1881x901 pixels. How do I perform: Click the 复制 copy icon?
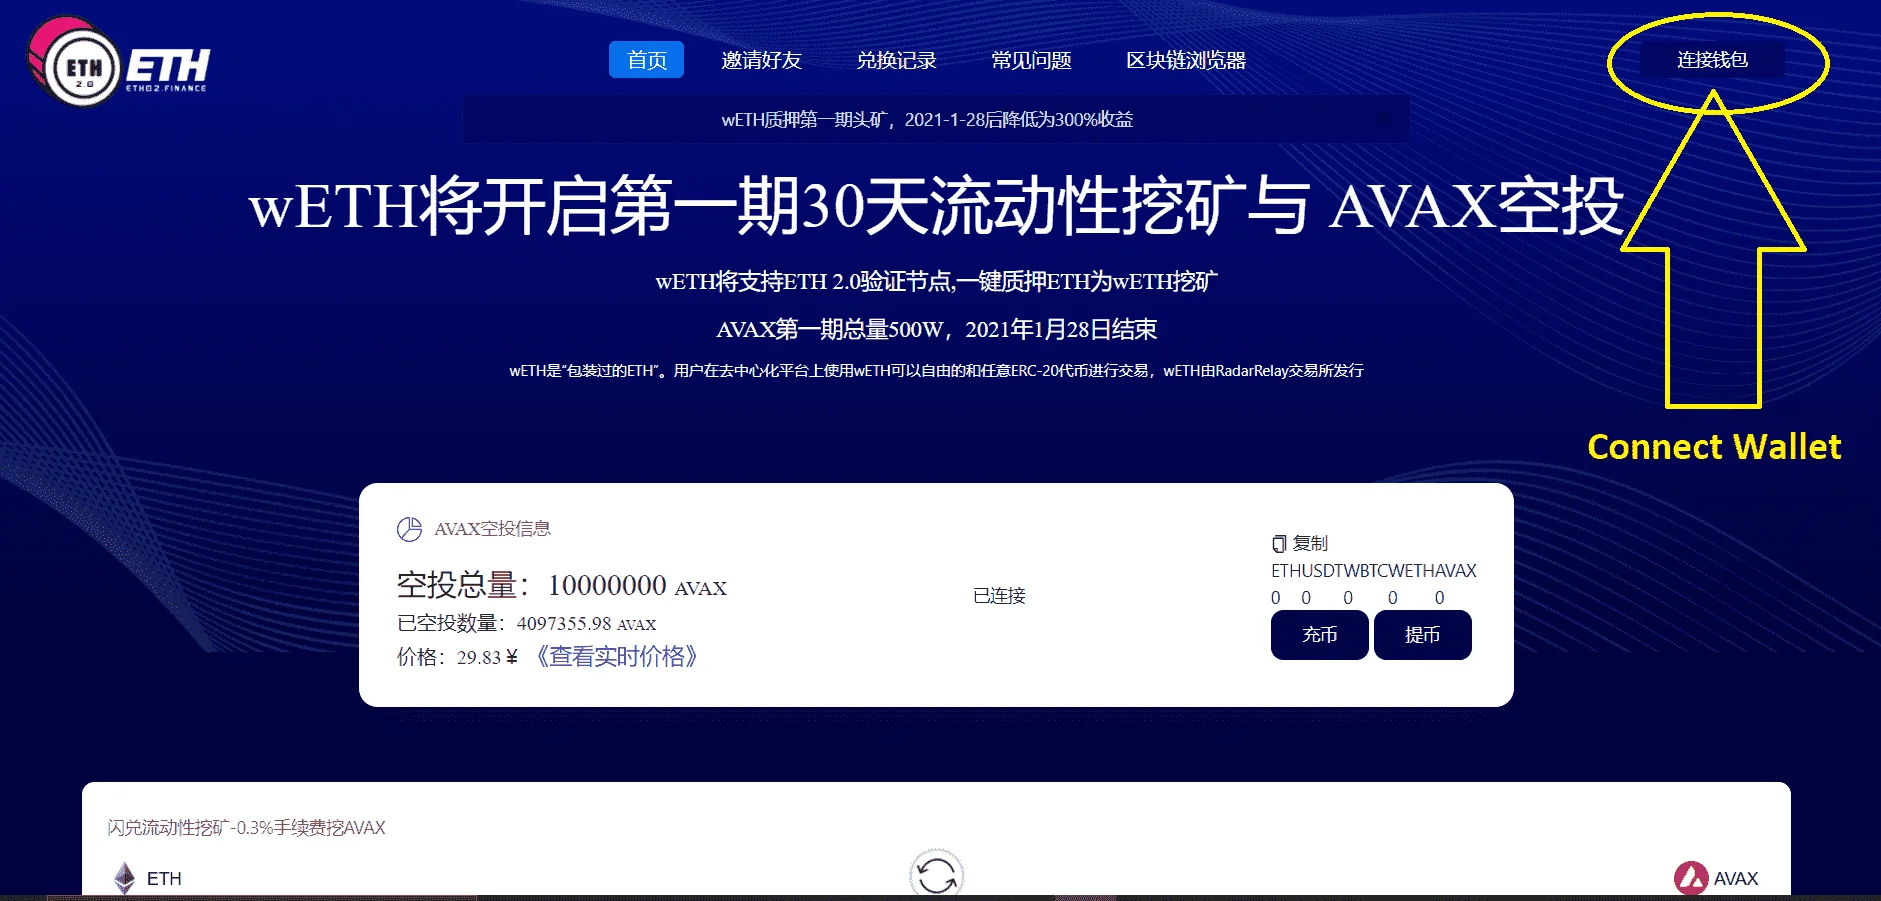point(1279,544)
